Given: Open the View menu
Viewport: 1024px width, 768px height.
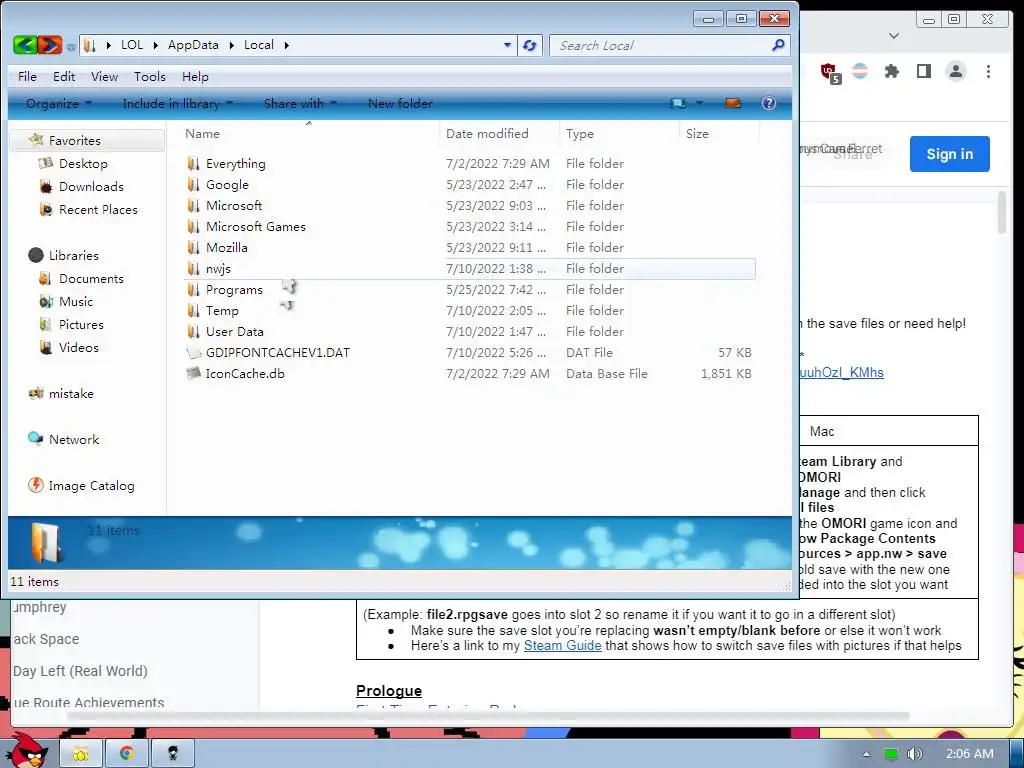Looking at the screenshot, I should [104, 76].
